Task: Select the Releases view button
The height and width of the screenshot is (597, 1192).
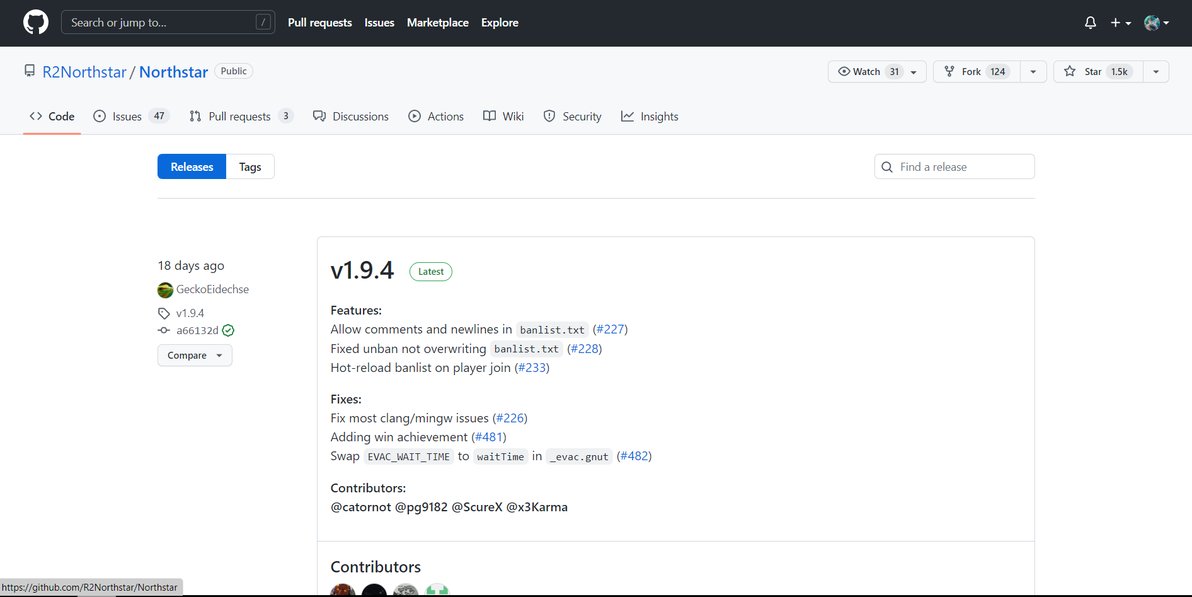Action: point(192,167)
